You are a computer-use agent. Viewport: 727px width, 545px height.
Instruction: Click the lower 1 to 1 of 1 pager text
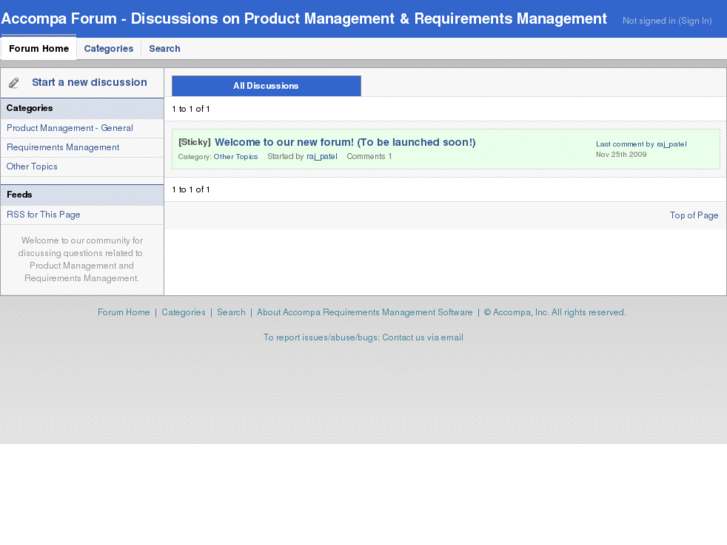pos(191,190)
